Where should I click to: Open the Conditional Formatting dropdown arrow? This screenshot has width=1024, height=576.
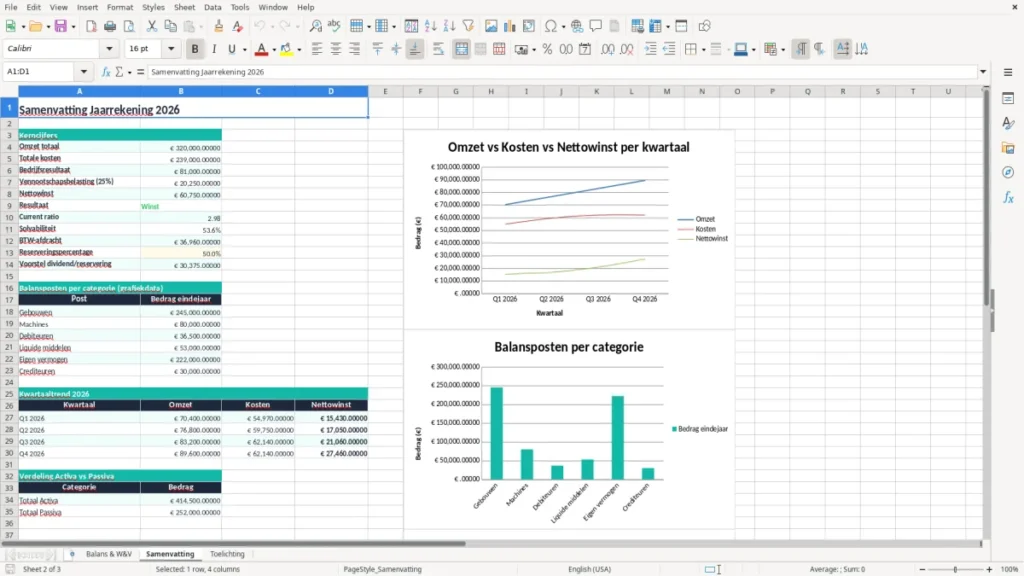782,50
